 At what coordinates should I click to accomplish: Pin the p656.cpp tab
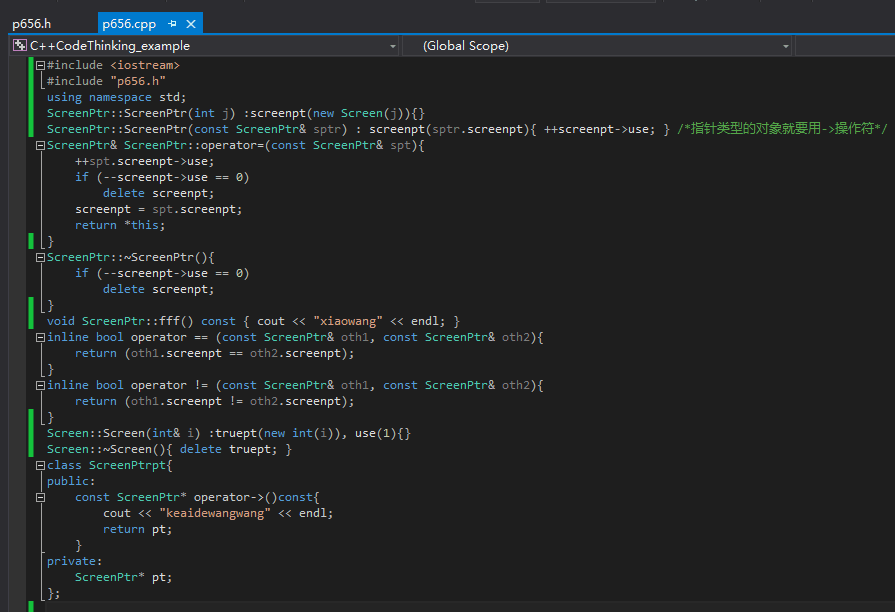(x=173, y=23)
